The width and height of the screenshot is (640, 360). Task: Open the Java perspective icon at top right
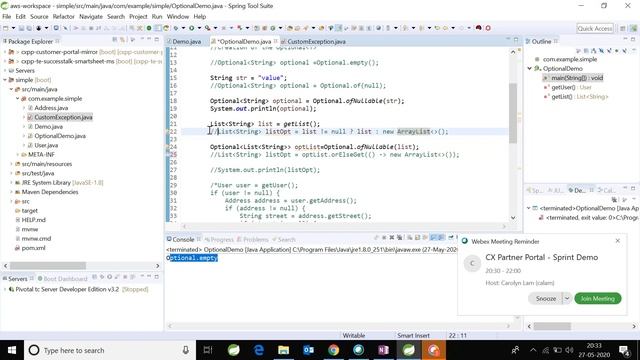click(x=623, y=28)
